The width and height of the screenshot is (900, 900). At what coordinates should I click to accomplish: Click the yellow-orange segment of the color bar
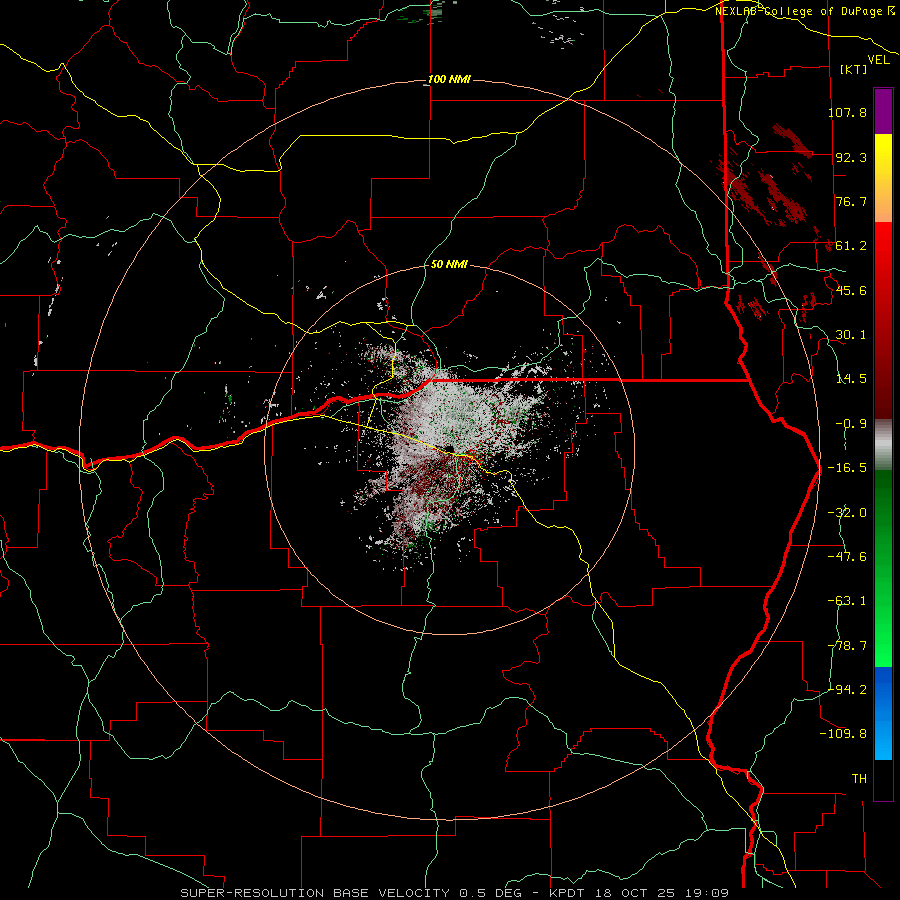click(x=883, y=178)
